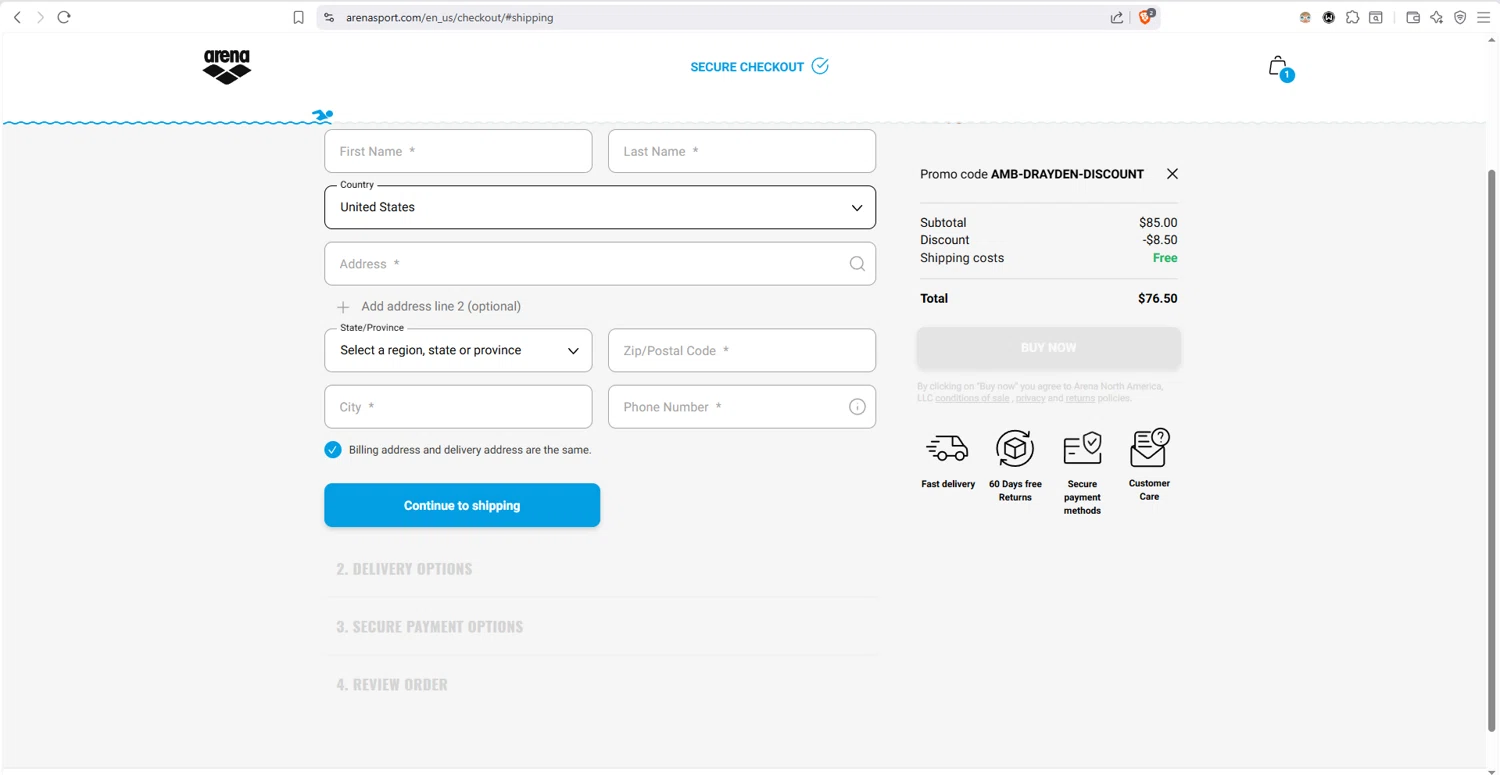Open the State/Province dropdown
Screen dimensions: 1500x775
[458, 350]
